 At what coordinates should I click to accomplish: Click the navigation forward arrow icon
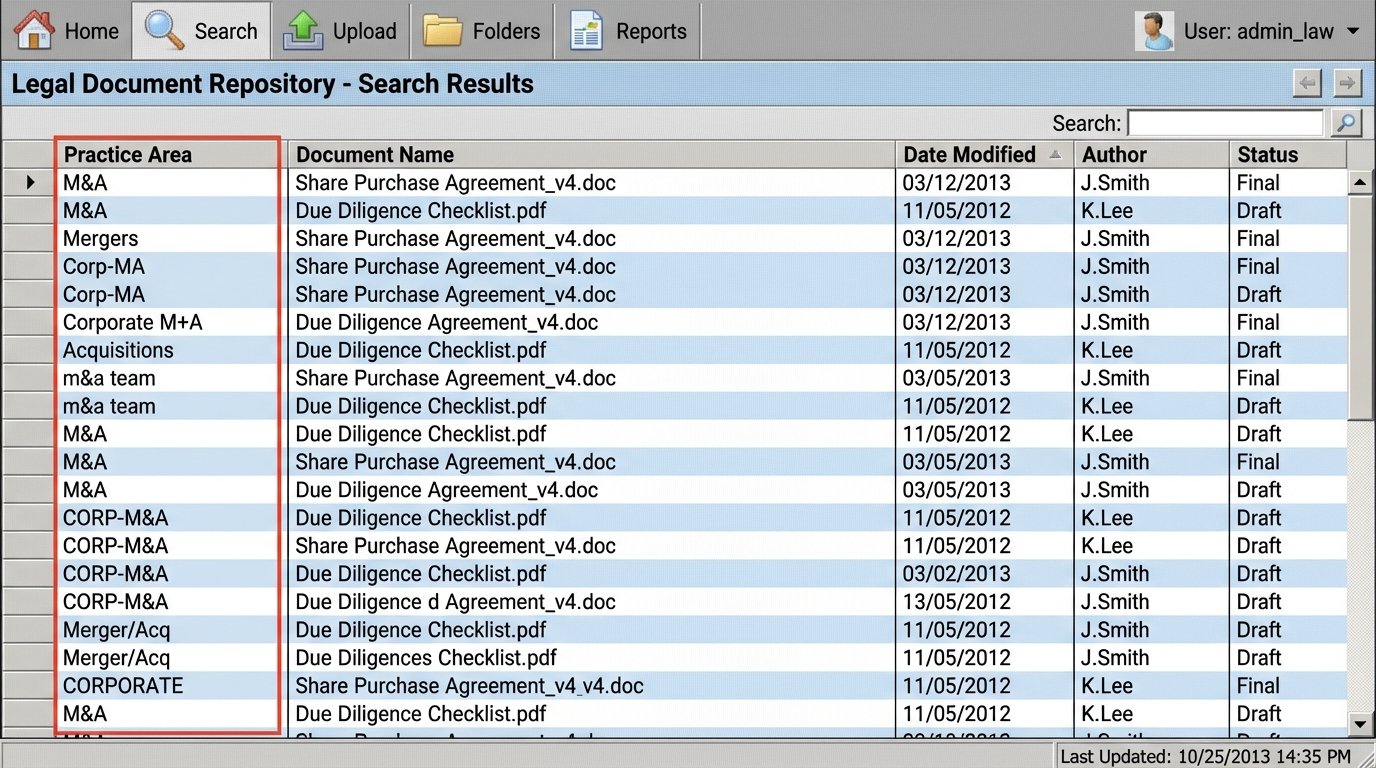[x=1347, y=84]
